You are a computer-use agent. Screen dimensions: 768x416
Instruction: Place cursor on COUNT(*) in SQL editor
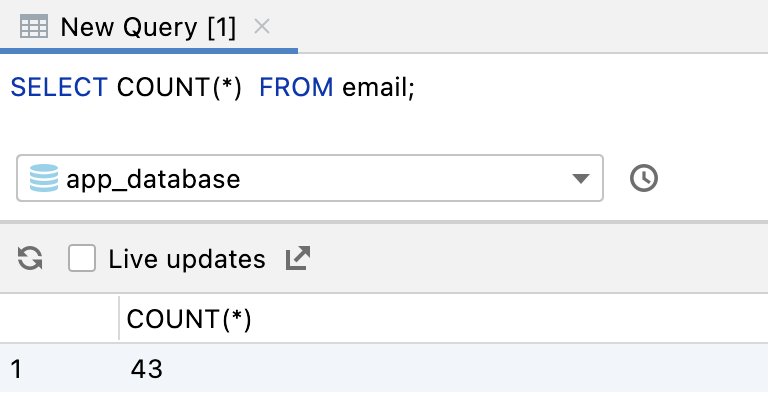(180, 87)
